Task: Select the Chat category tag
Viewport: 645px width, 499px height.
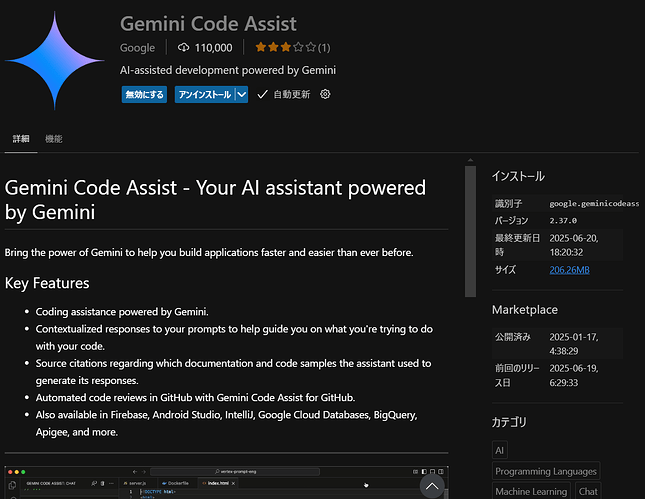Action: coord(588,491)
